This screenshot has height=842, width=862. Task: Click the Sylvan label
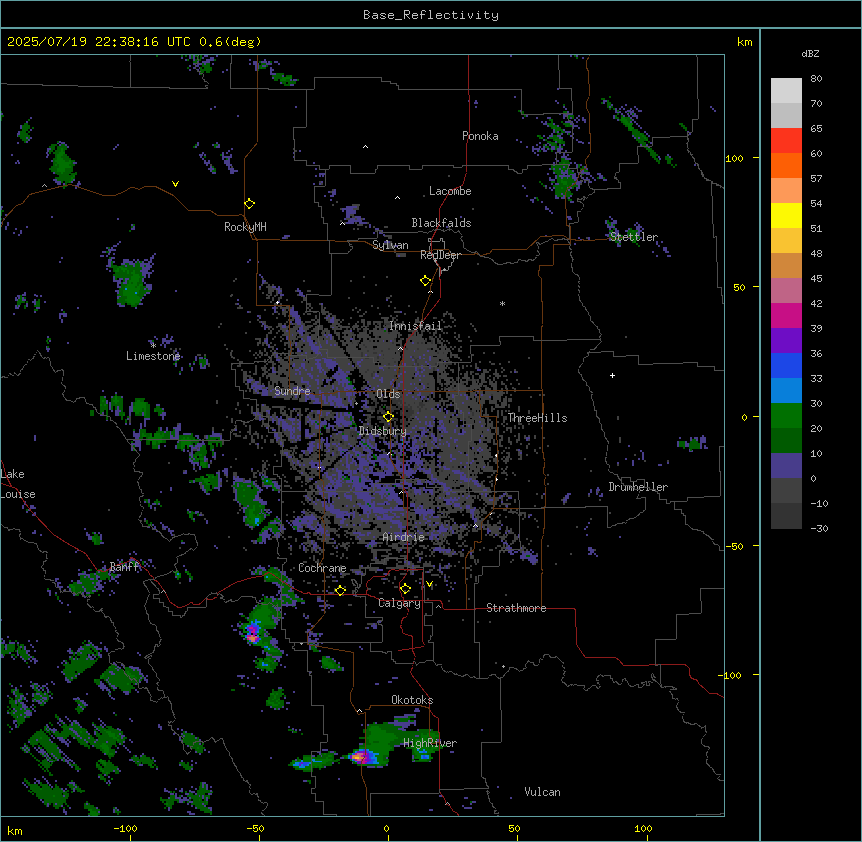[x=390, y=245]
